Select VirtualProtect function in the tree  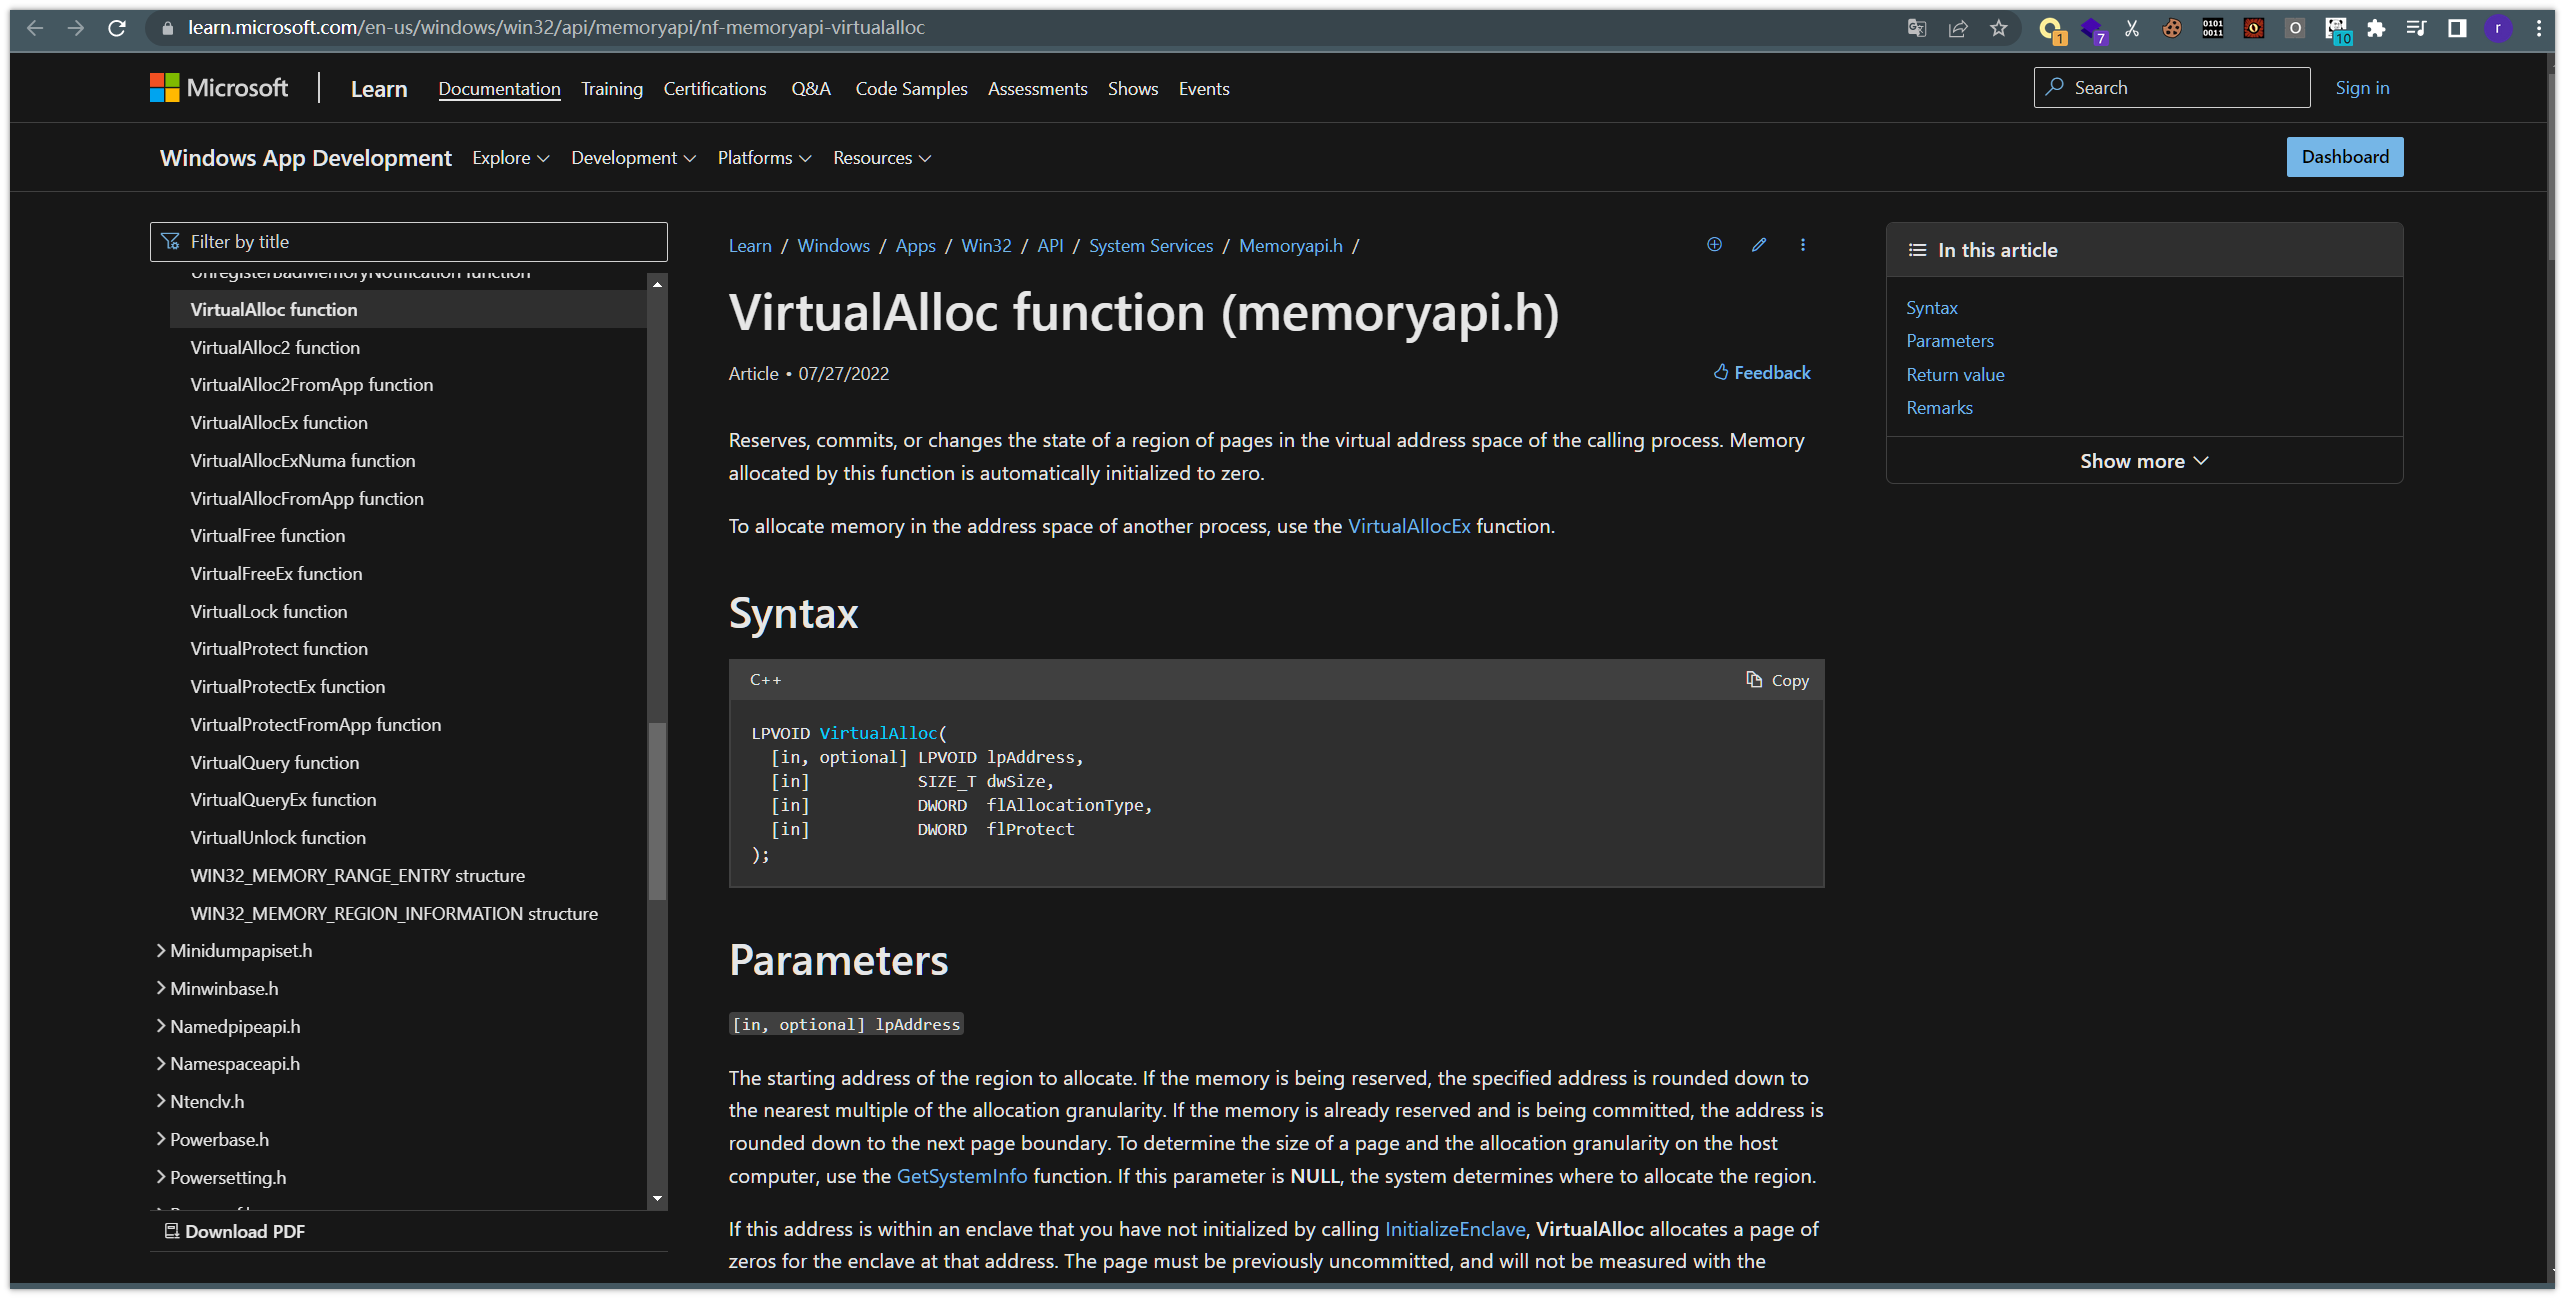pos(279,649)
